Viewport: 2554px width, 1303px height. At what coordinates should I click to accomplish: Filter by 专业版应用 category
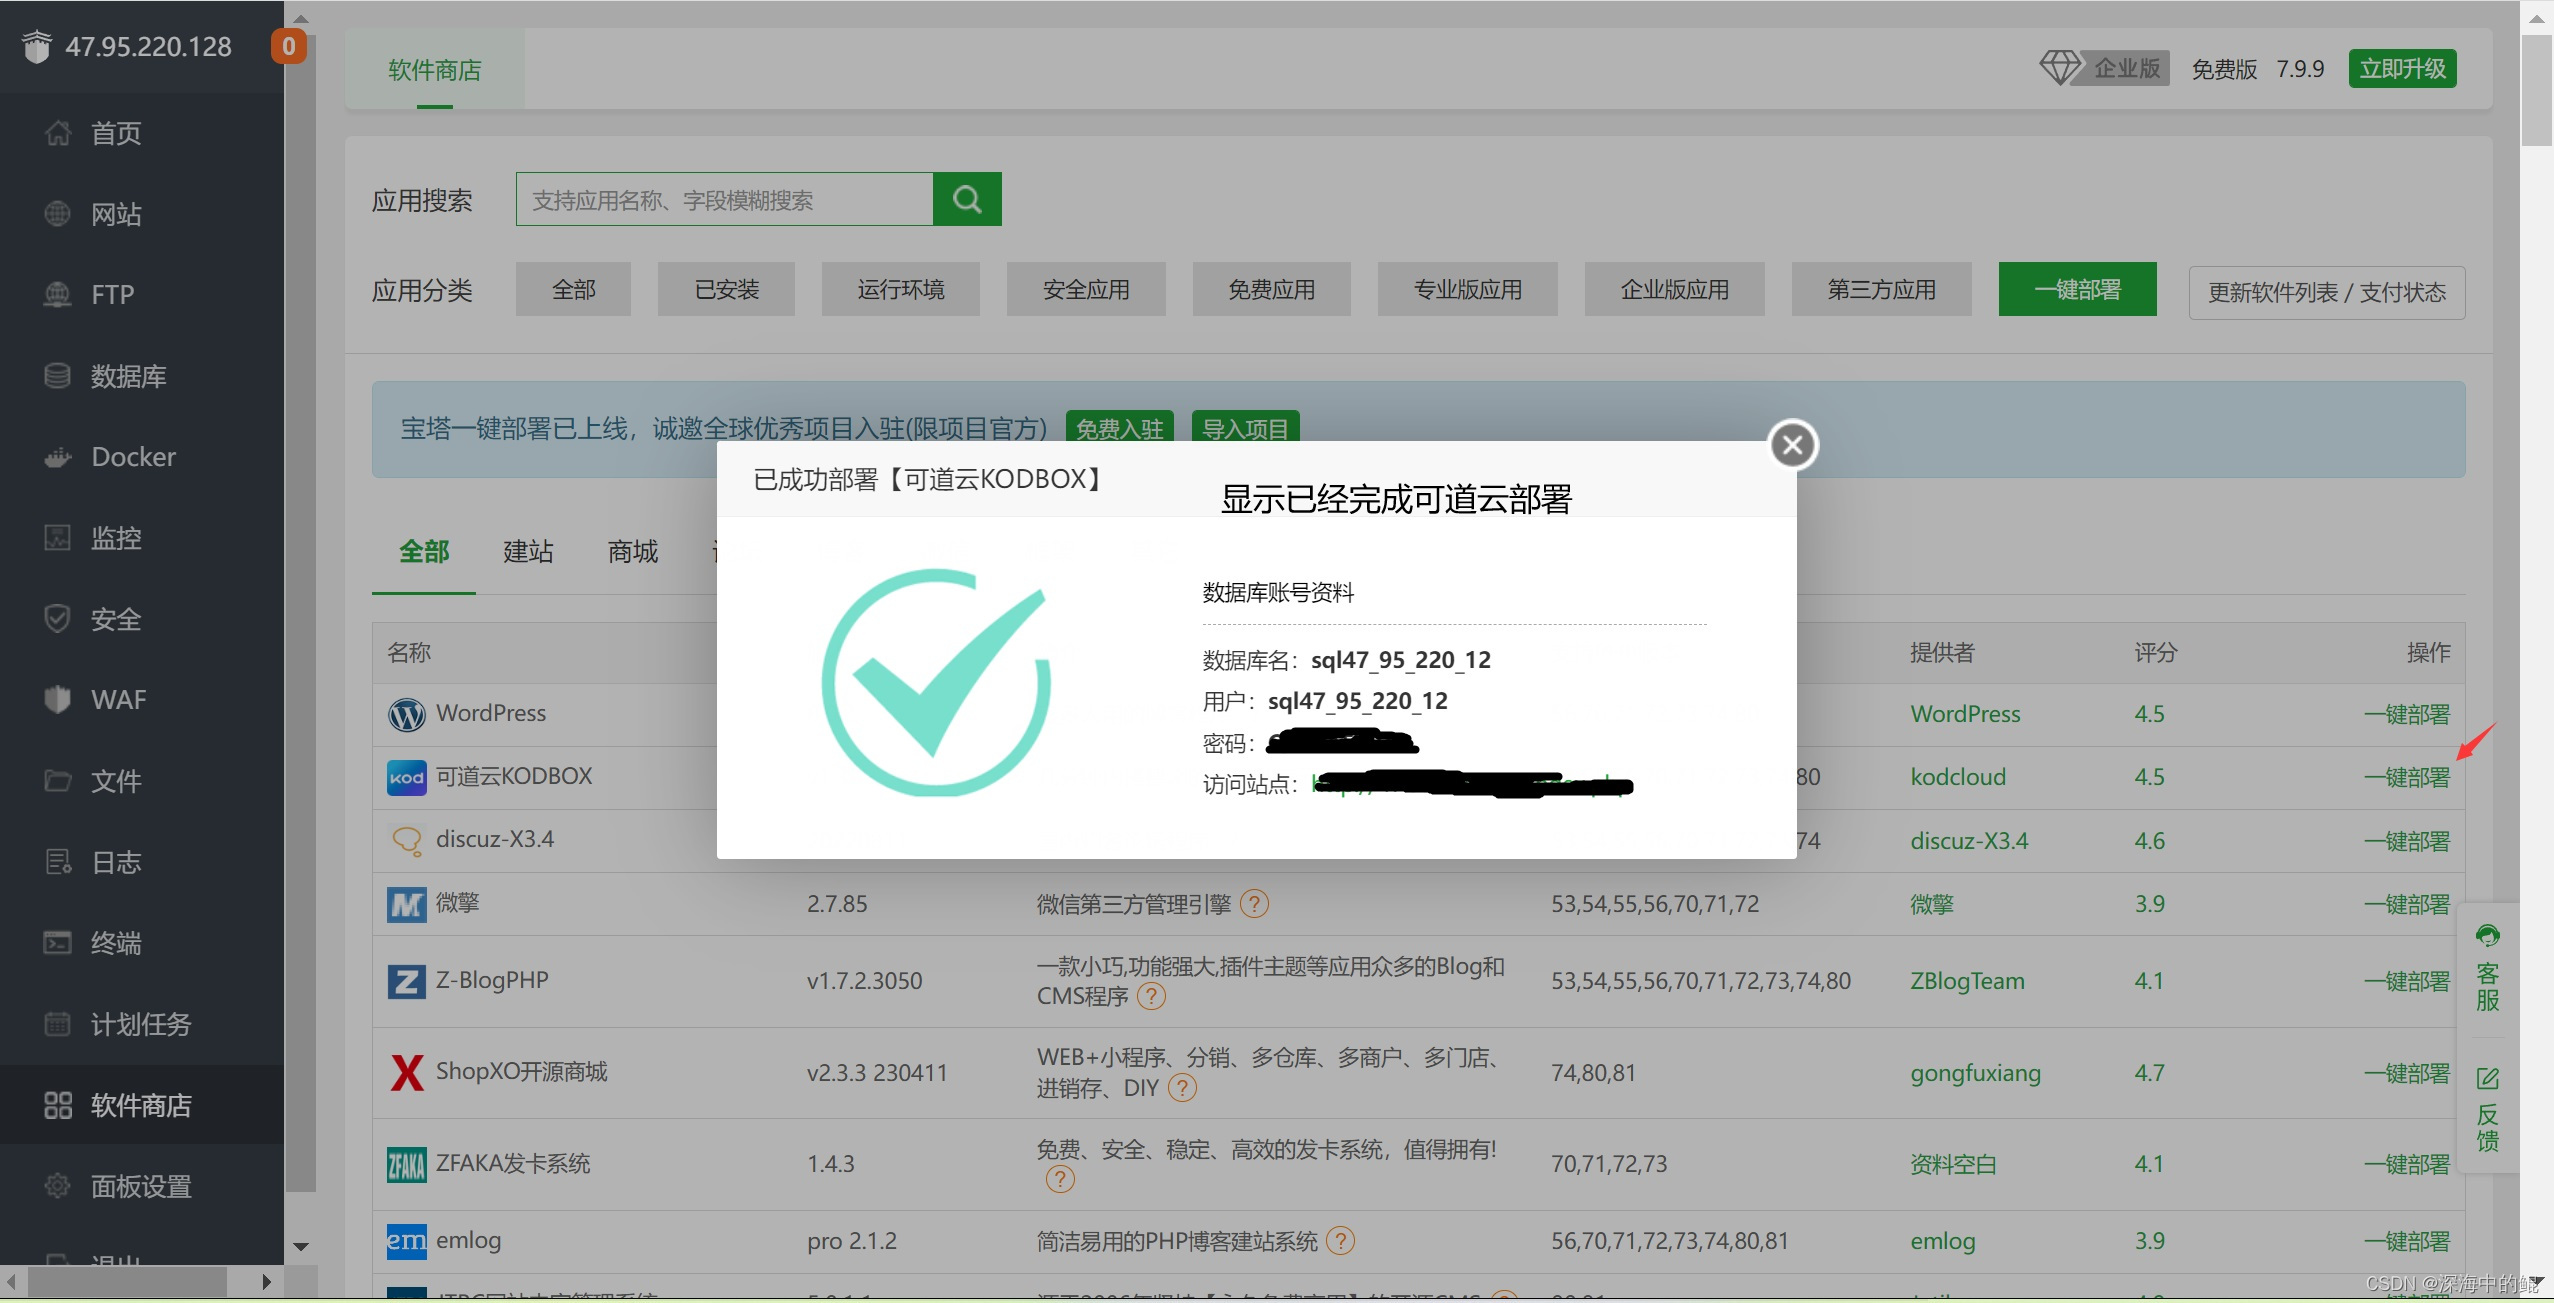tap(1467, 290)
